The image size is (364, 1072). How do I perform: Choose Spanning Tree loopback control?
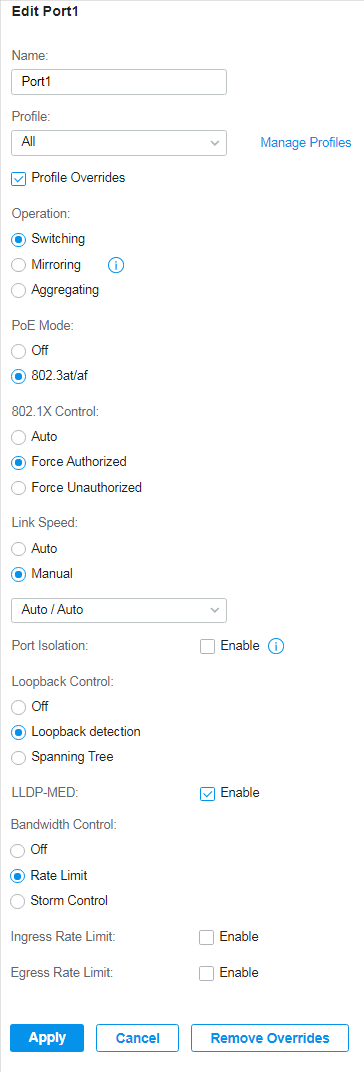[x=18, y=758]
